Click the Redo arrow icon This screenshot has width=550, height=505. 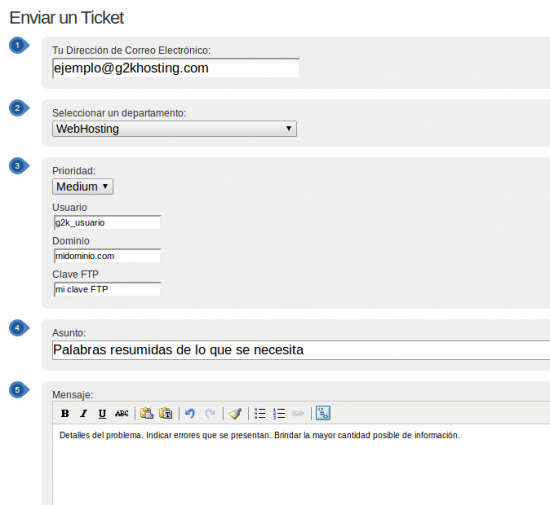(210, 413)
